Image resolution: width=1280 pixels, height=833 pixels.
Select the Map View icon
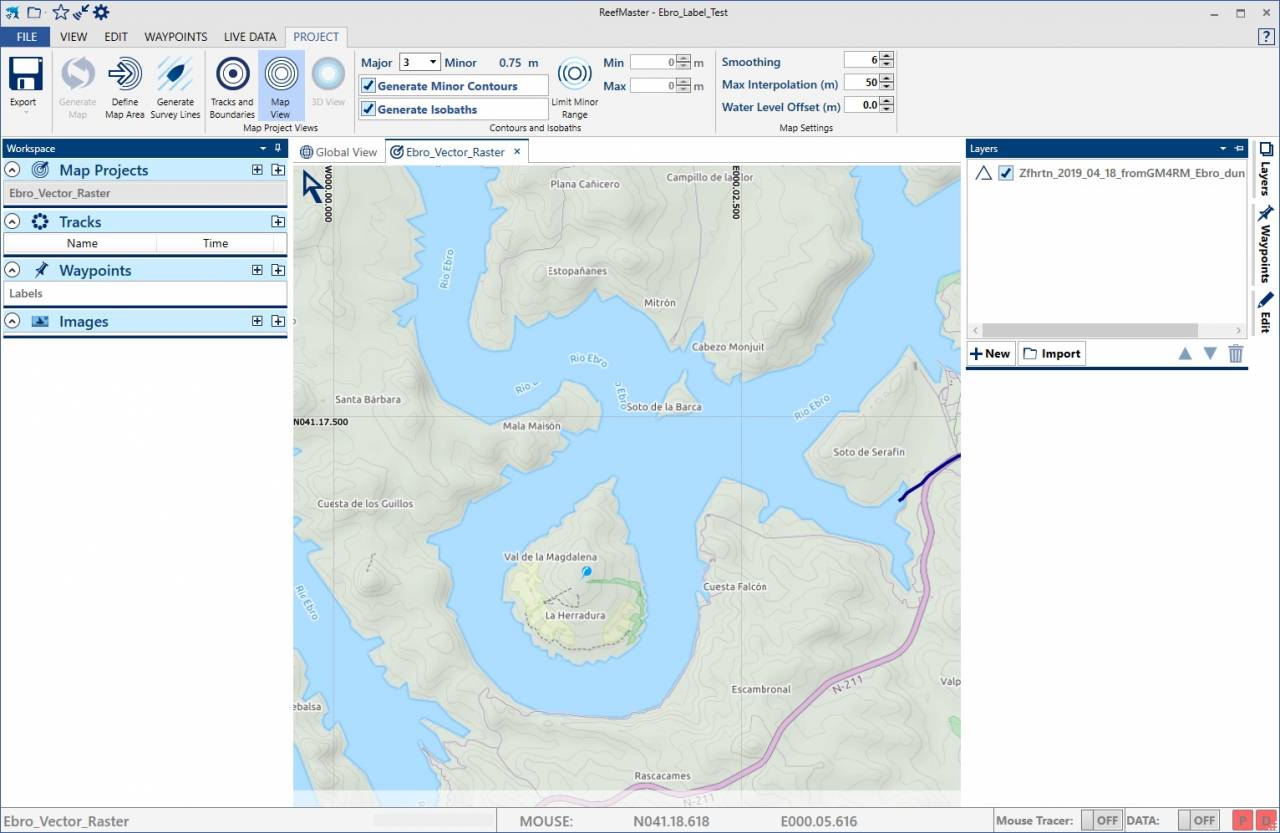pos(280,75)
